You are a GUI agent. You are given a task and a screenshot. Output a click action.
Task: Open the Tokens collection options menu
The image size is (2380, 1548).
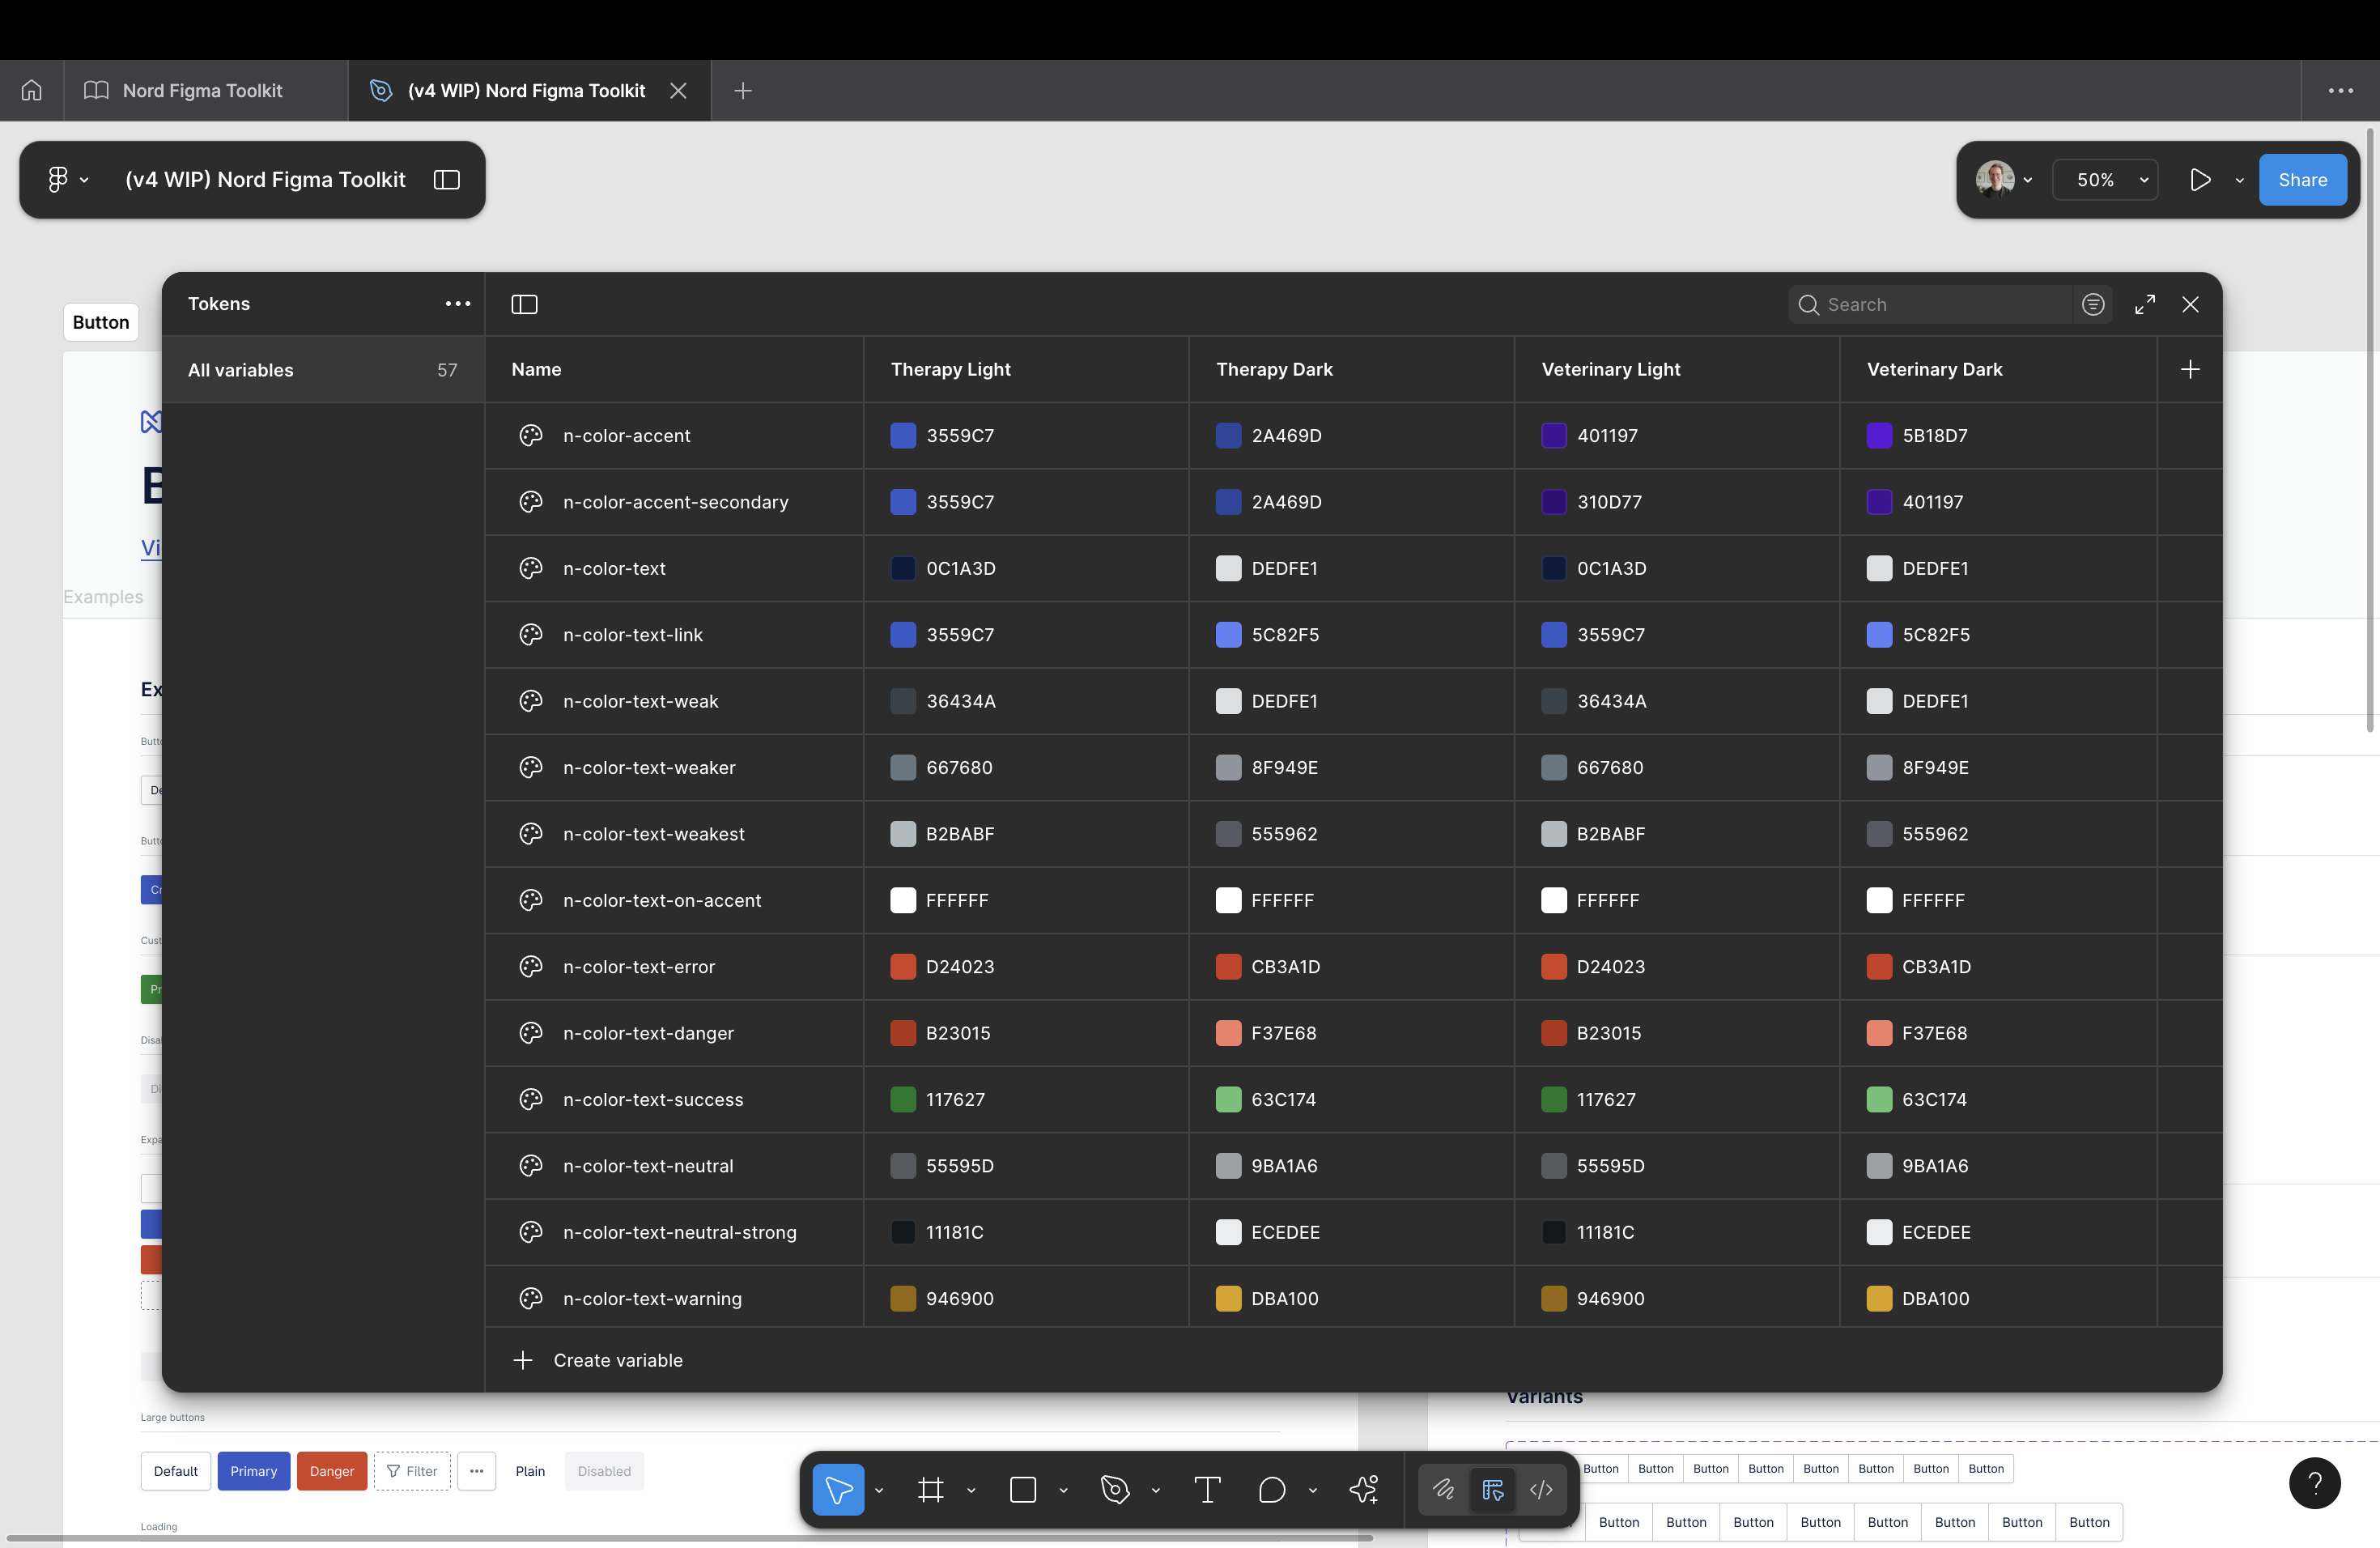coord(458,303)
